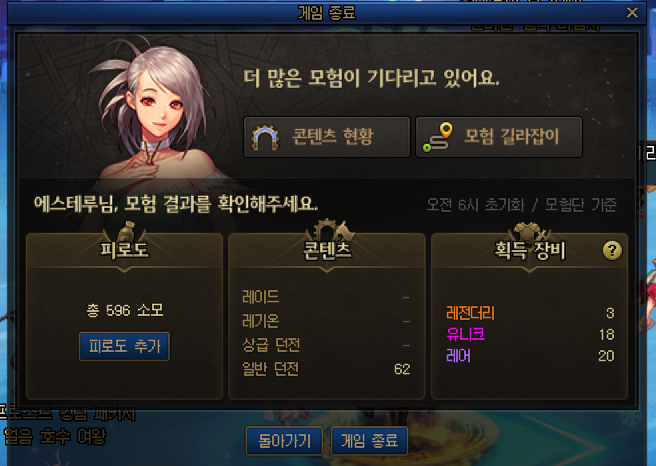The width and height of the screenshot is (656, 466).
Task: Open the 모험 길라잡이 guide button
Action: (x=499, y=137)
